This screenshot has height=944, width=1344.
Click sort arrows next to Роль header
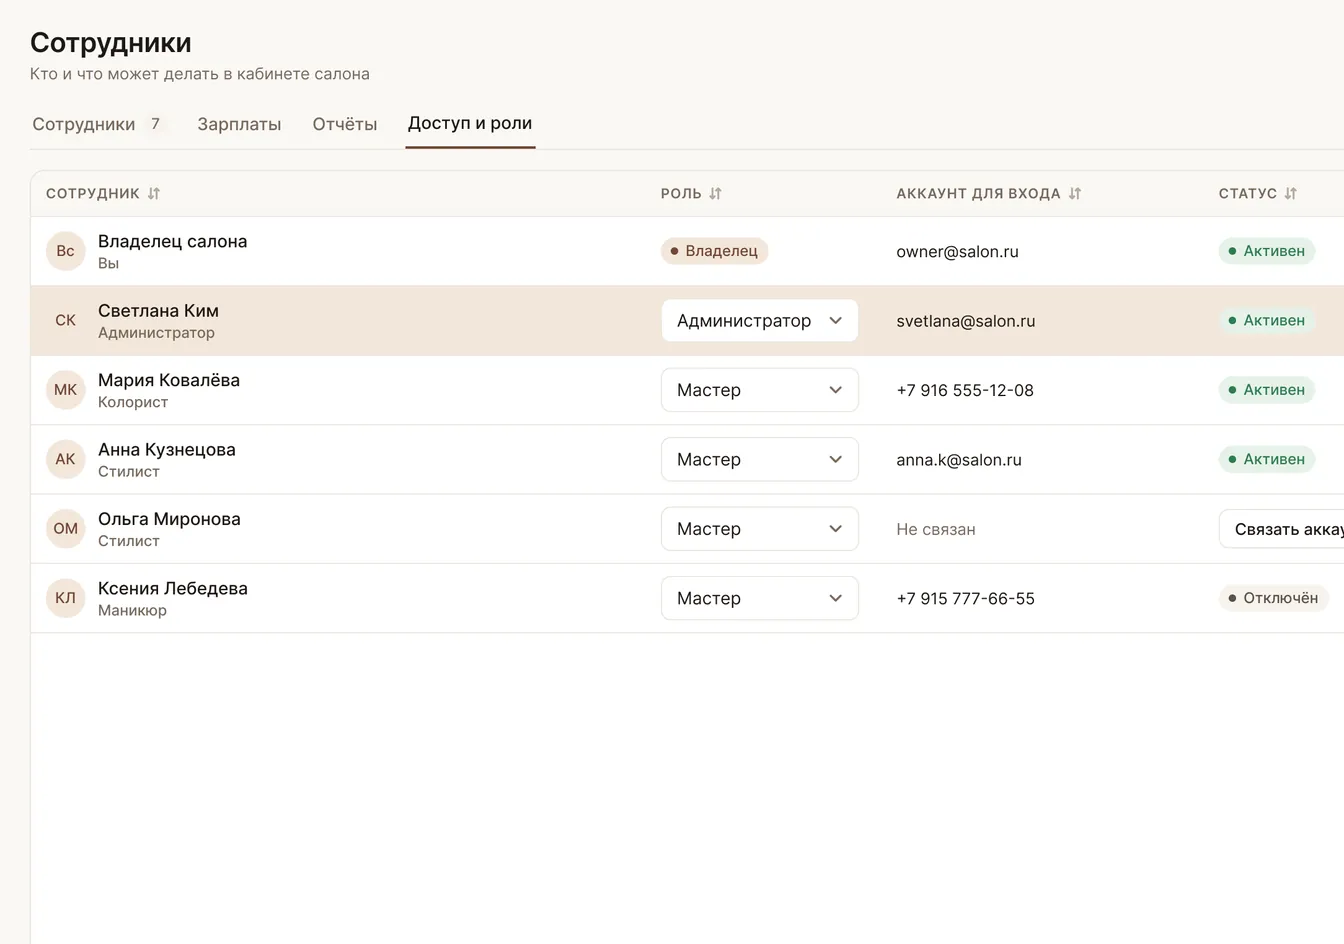tap(716, 194)
